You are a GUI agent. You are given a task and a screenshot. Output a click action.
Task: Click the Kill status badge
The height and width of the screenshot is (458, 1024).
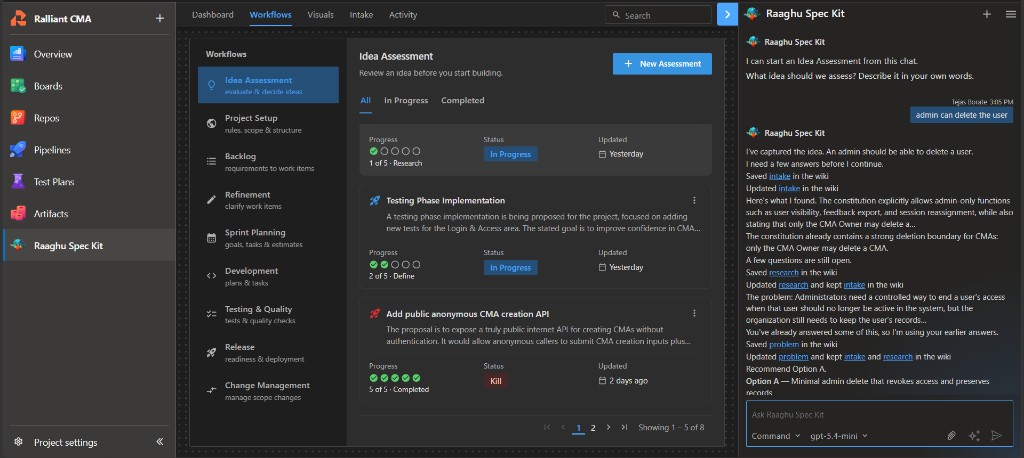pyautogui.click(x=496, y=381)
